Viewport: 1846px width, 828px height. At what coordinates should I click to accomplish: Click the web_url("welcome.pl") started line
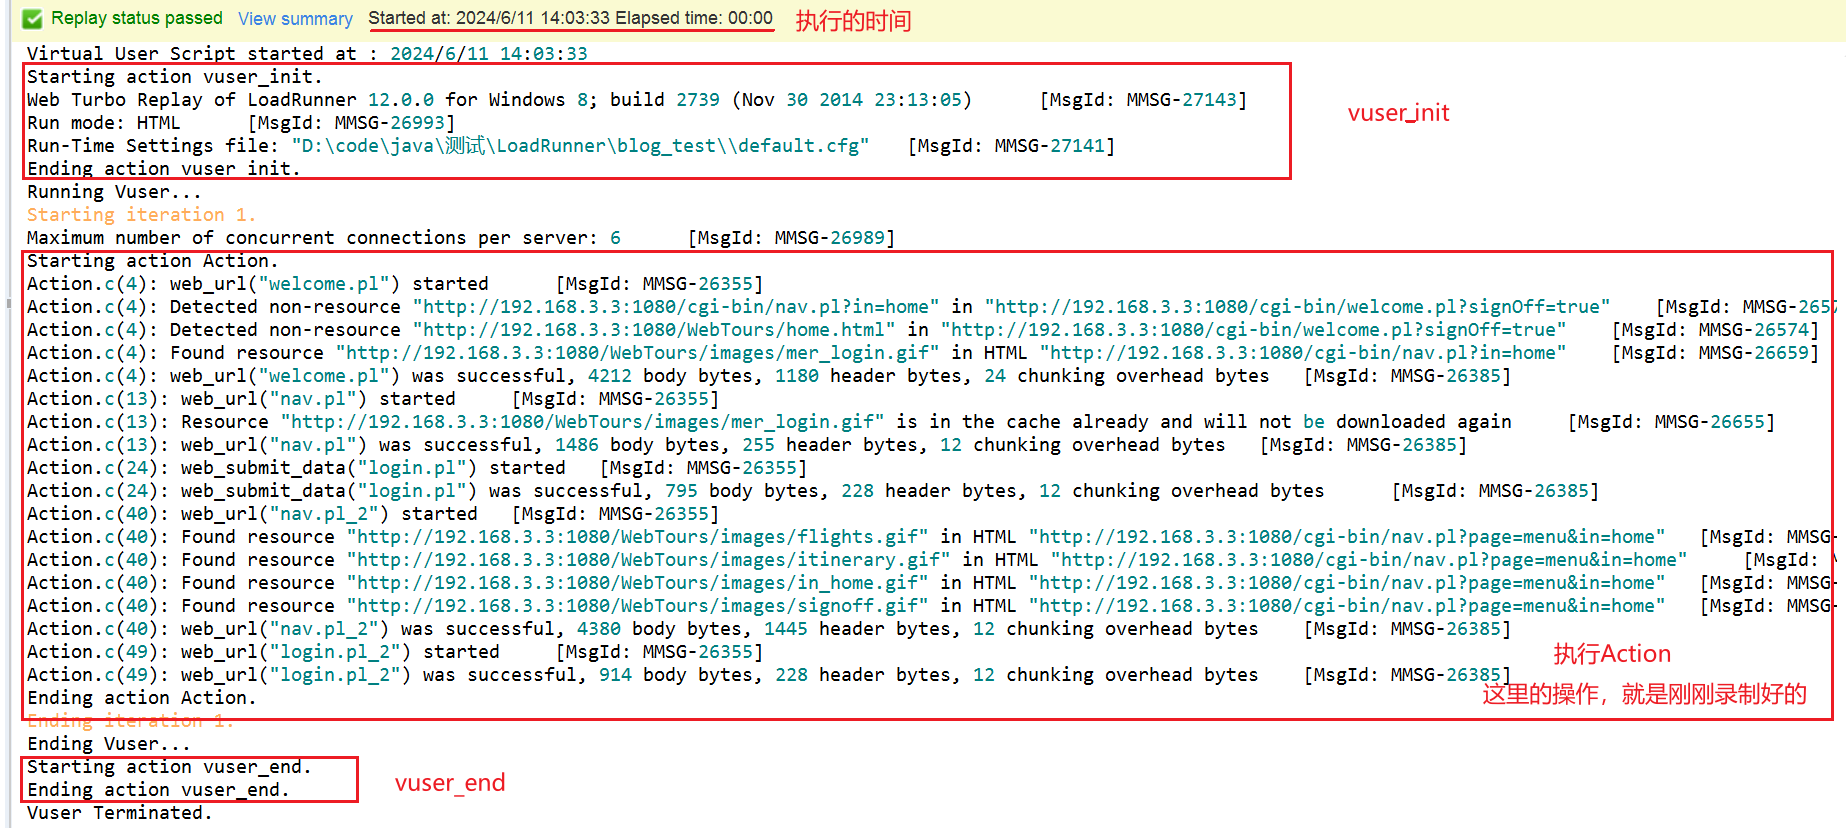click(x=395, y=283)
